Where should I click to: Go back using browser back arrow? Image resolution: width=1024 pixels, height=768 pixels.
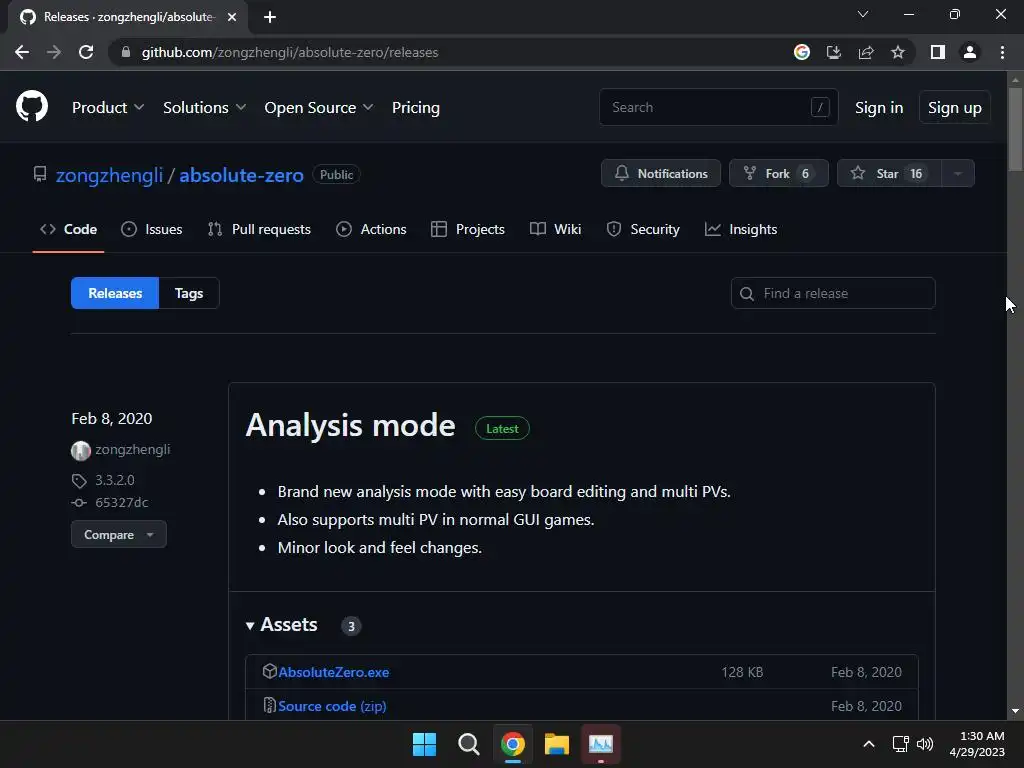22,52
